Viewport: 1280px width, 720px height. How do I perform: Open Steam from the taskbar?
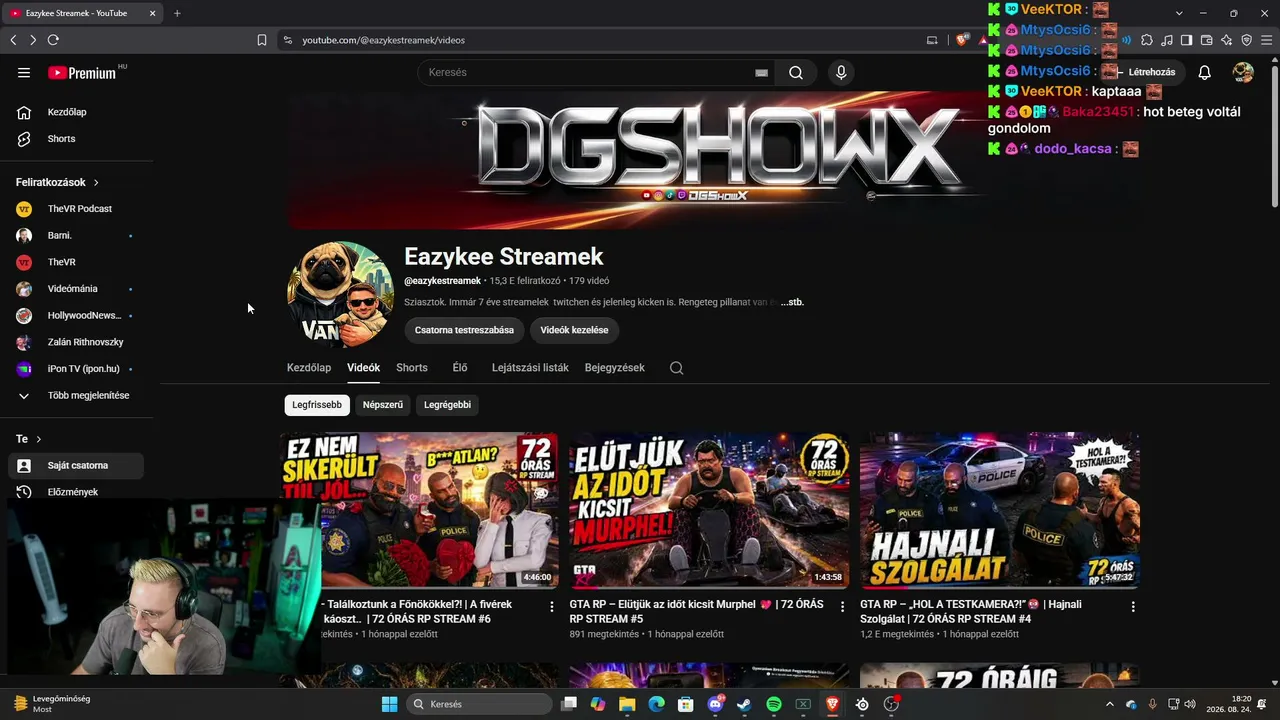pyautogui.click(x=744, y=704)
